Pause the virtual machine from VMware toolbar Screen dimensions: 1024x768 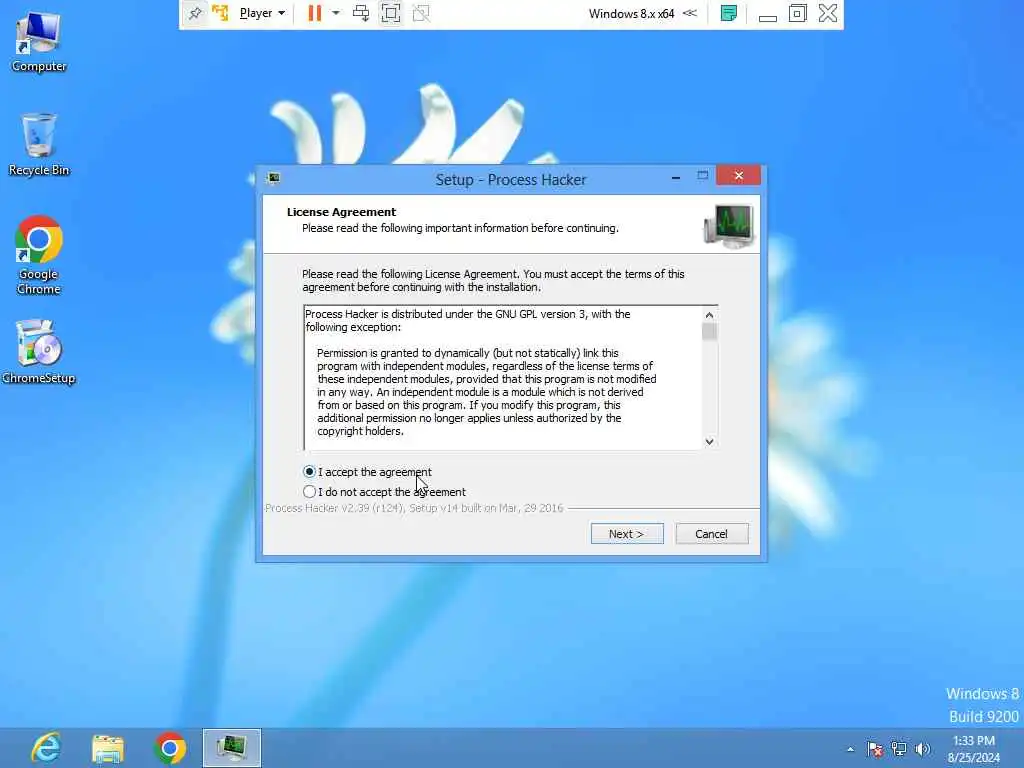(x=315, y=13)
